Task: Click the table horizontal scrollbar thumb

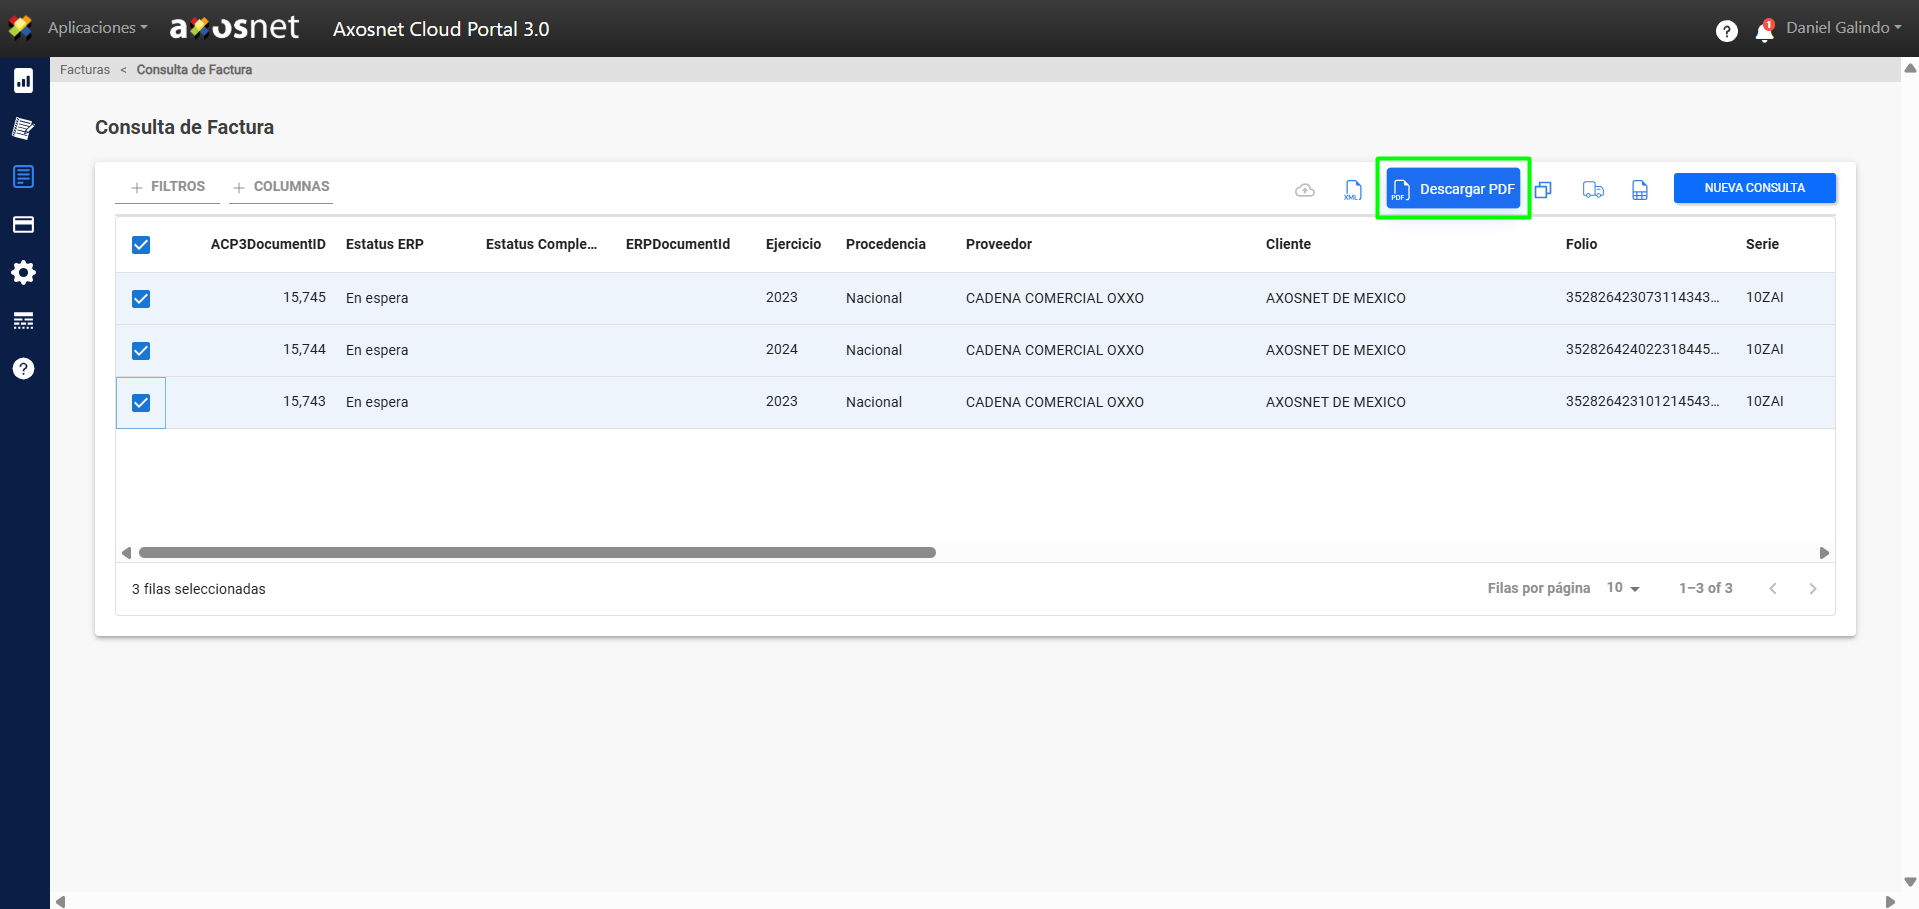Action: (537, 553)
